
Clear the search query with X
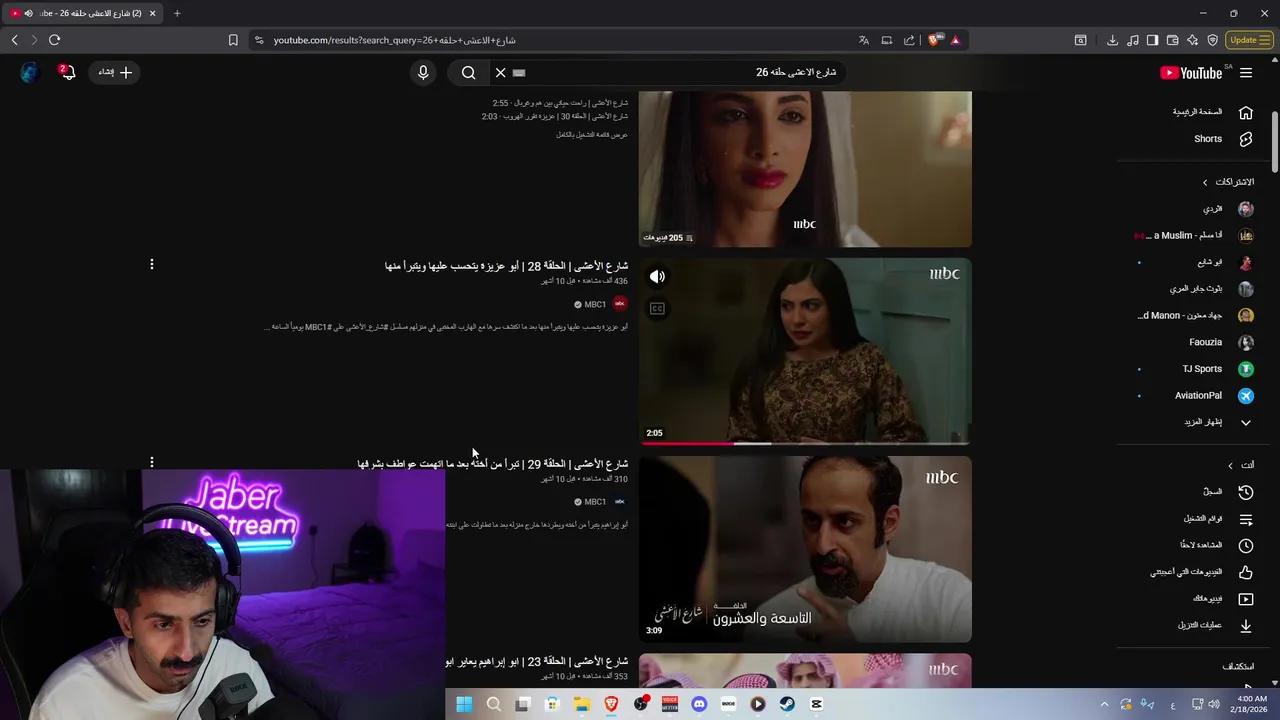point(500,72)
